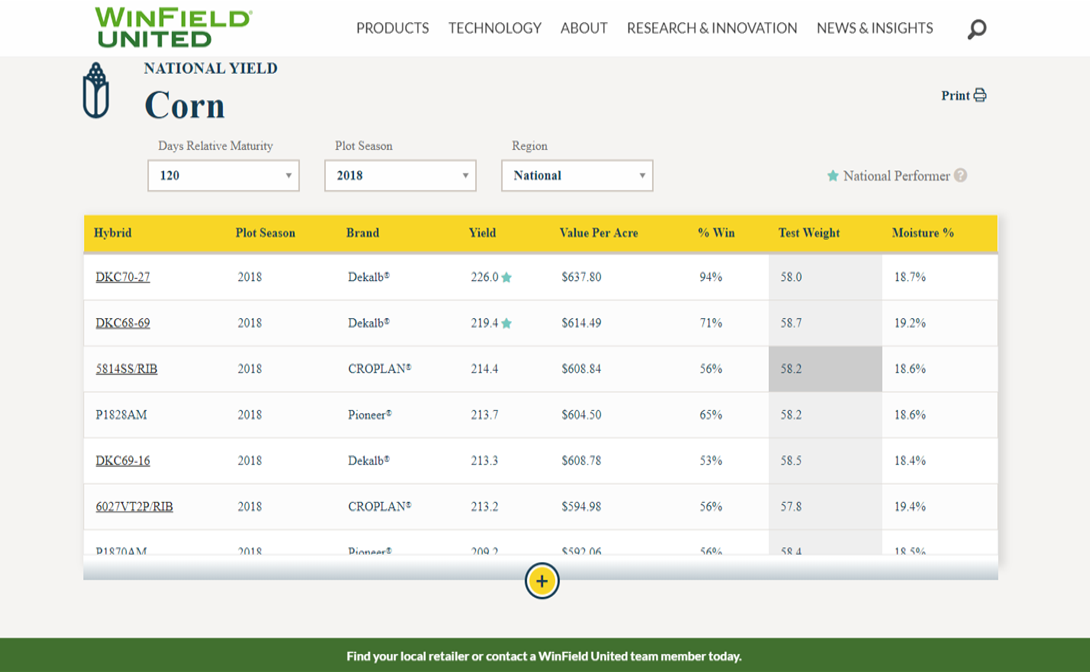Expand table rows with plus button

(542, 581)
